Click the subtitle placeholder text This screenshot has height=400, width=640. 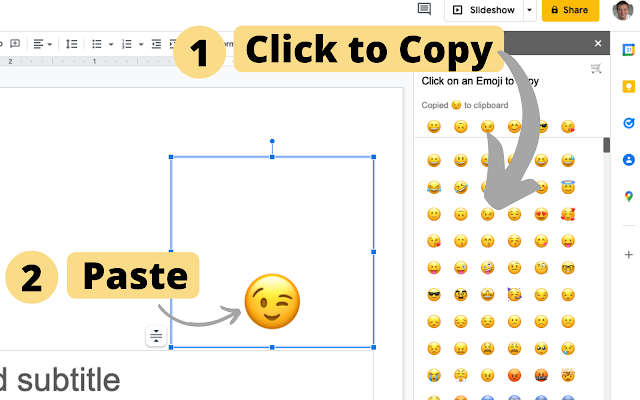60,380
